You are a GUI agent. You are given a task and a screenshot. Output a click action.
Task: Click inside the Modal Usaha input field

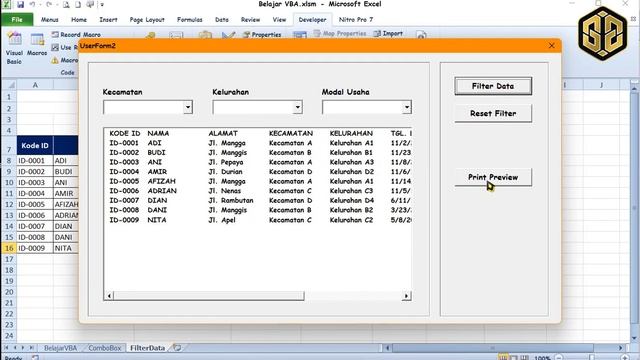(362, 107)
